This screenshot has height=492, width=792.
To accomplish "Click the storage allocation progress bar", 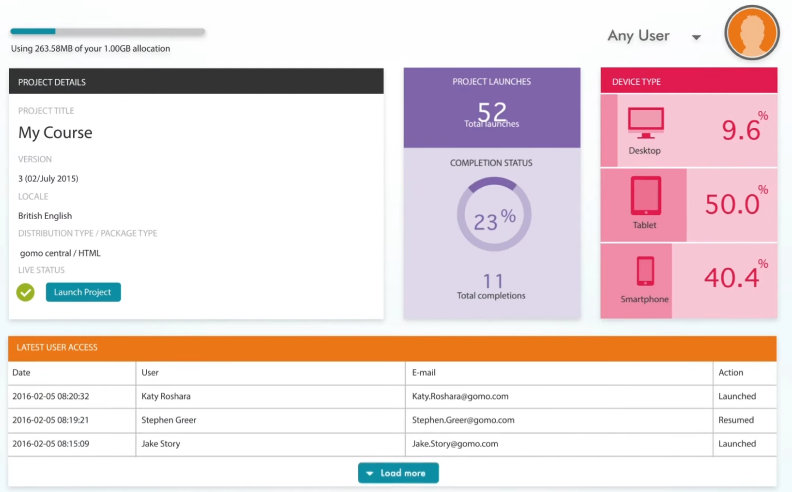I will click(x=107, y=32).
